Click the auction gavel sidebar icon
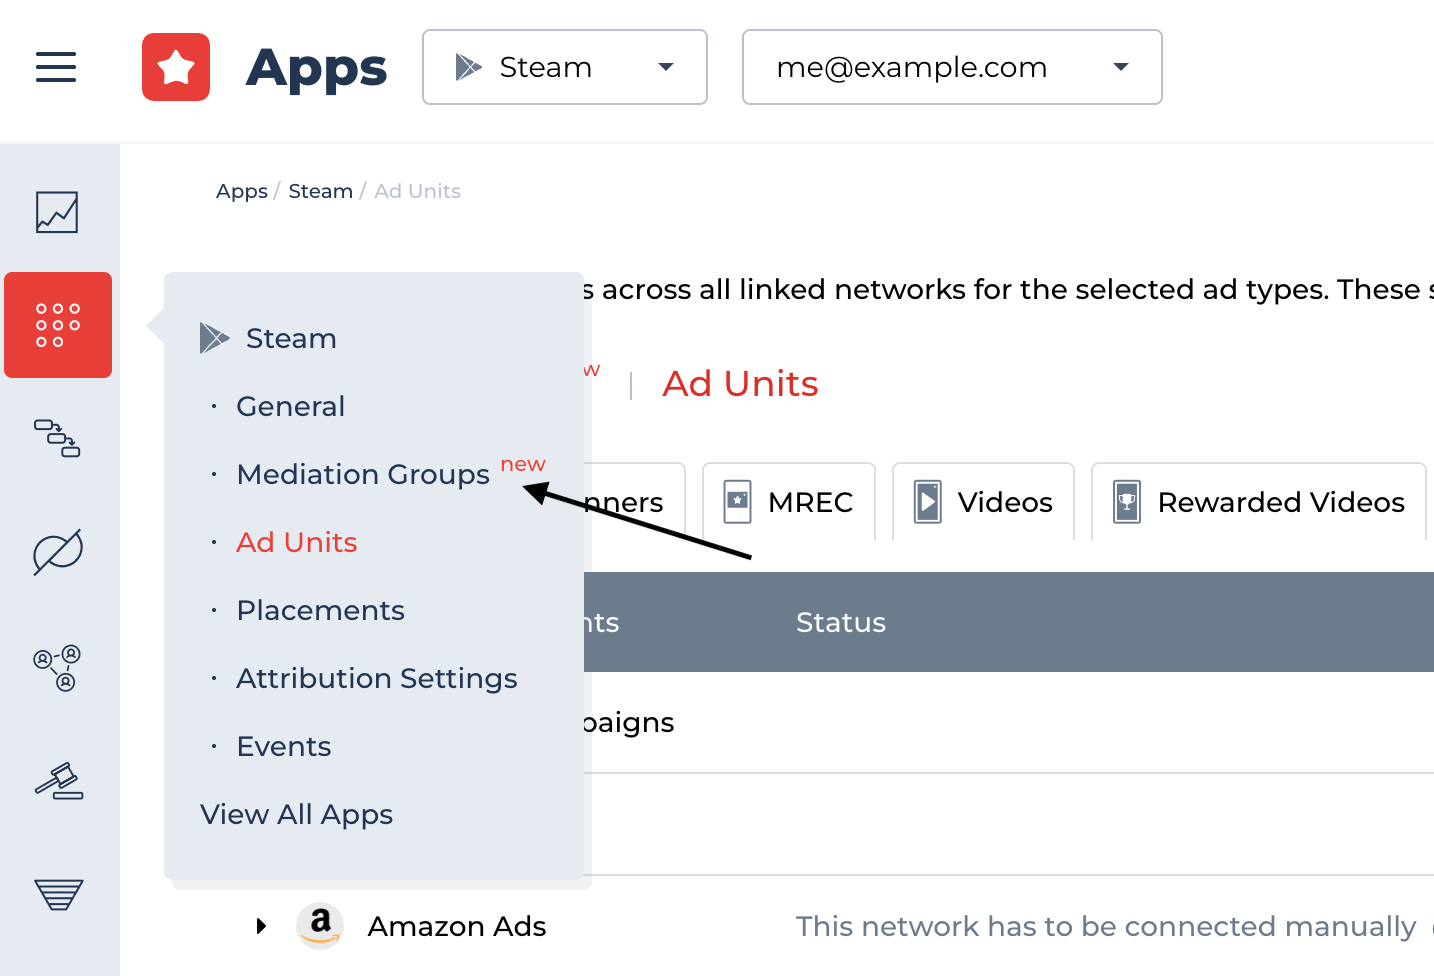This screenshot has width=1434, height=976. tap(58, 781)
